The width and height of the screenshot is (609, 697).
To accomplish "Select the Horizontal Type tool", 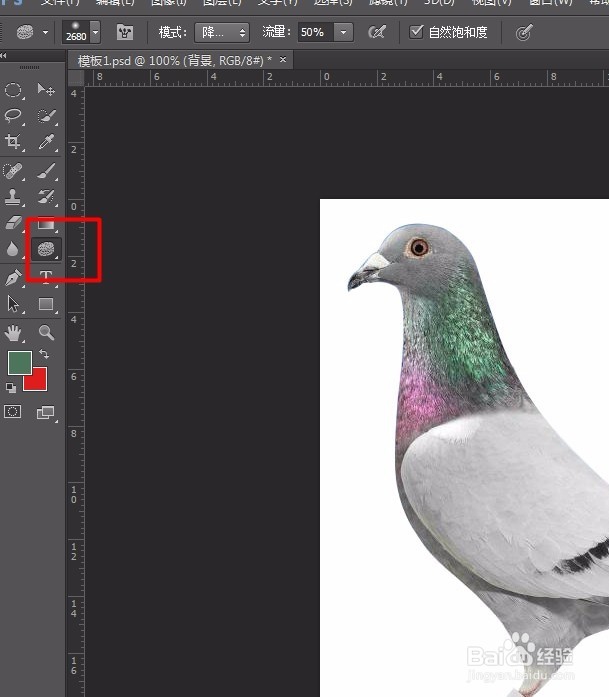I will 46,277.
